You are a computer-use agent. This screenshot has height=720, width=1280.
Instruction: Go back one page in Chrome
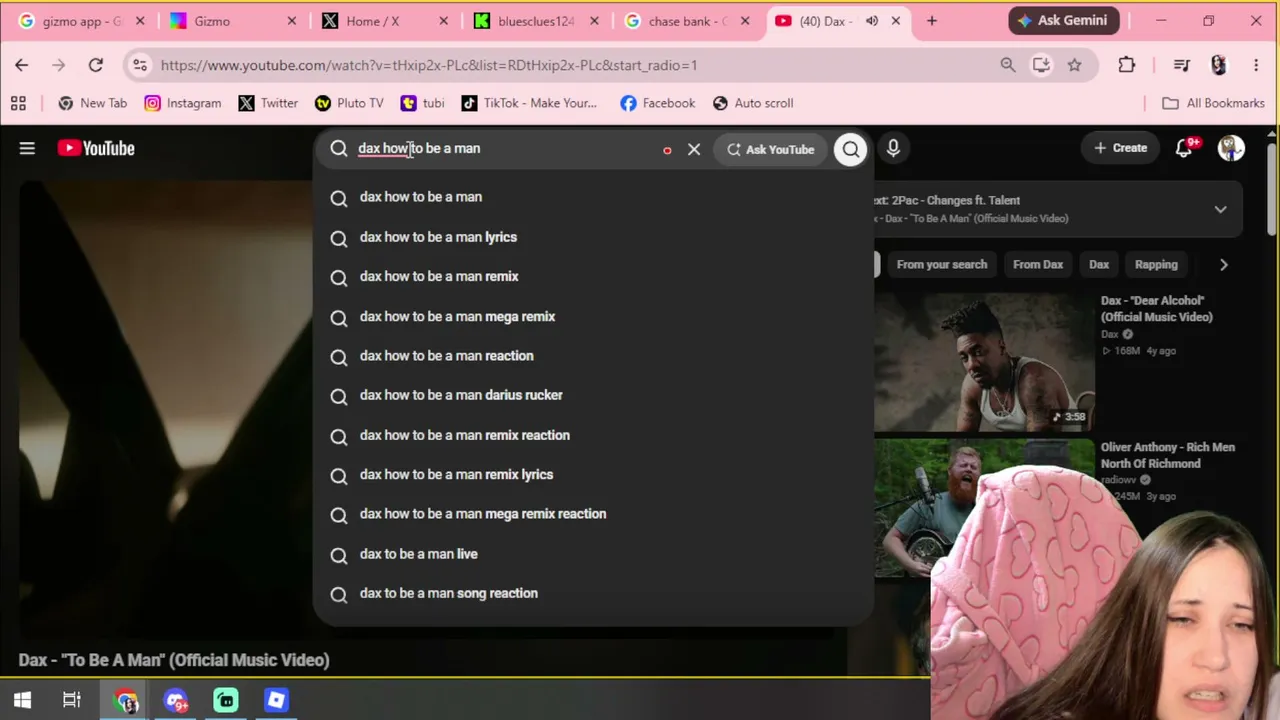point(22,65)
